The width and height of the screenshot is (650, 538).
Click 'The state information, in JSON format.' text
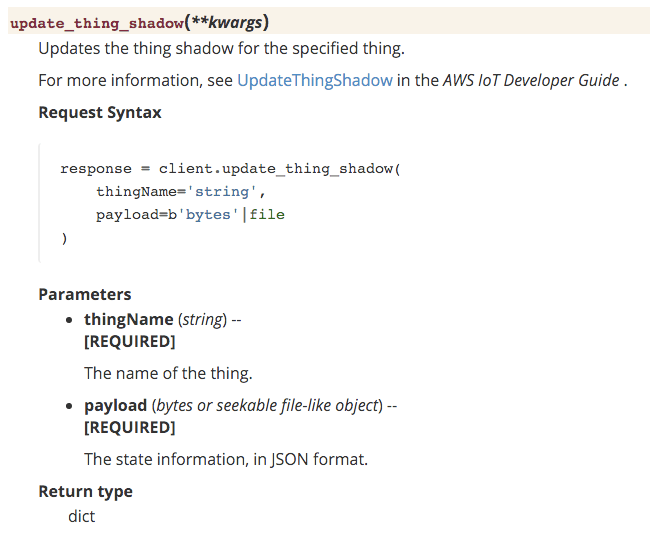tap(226, 459)
